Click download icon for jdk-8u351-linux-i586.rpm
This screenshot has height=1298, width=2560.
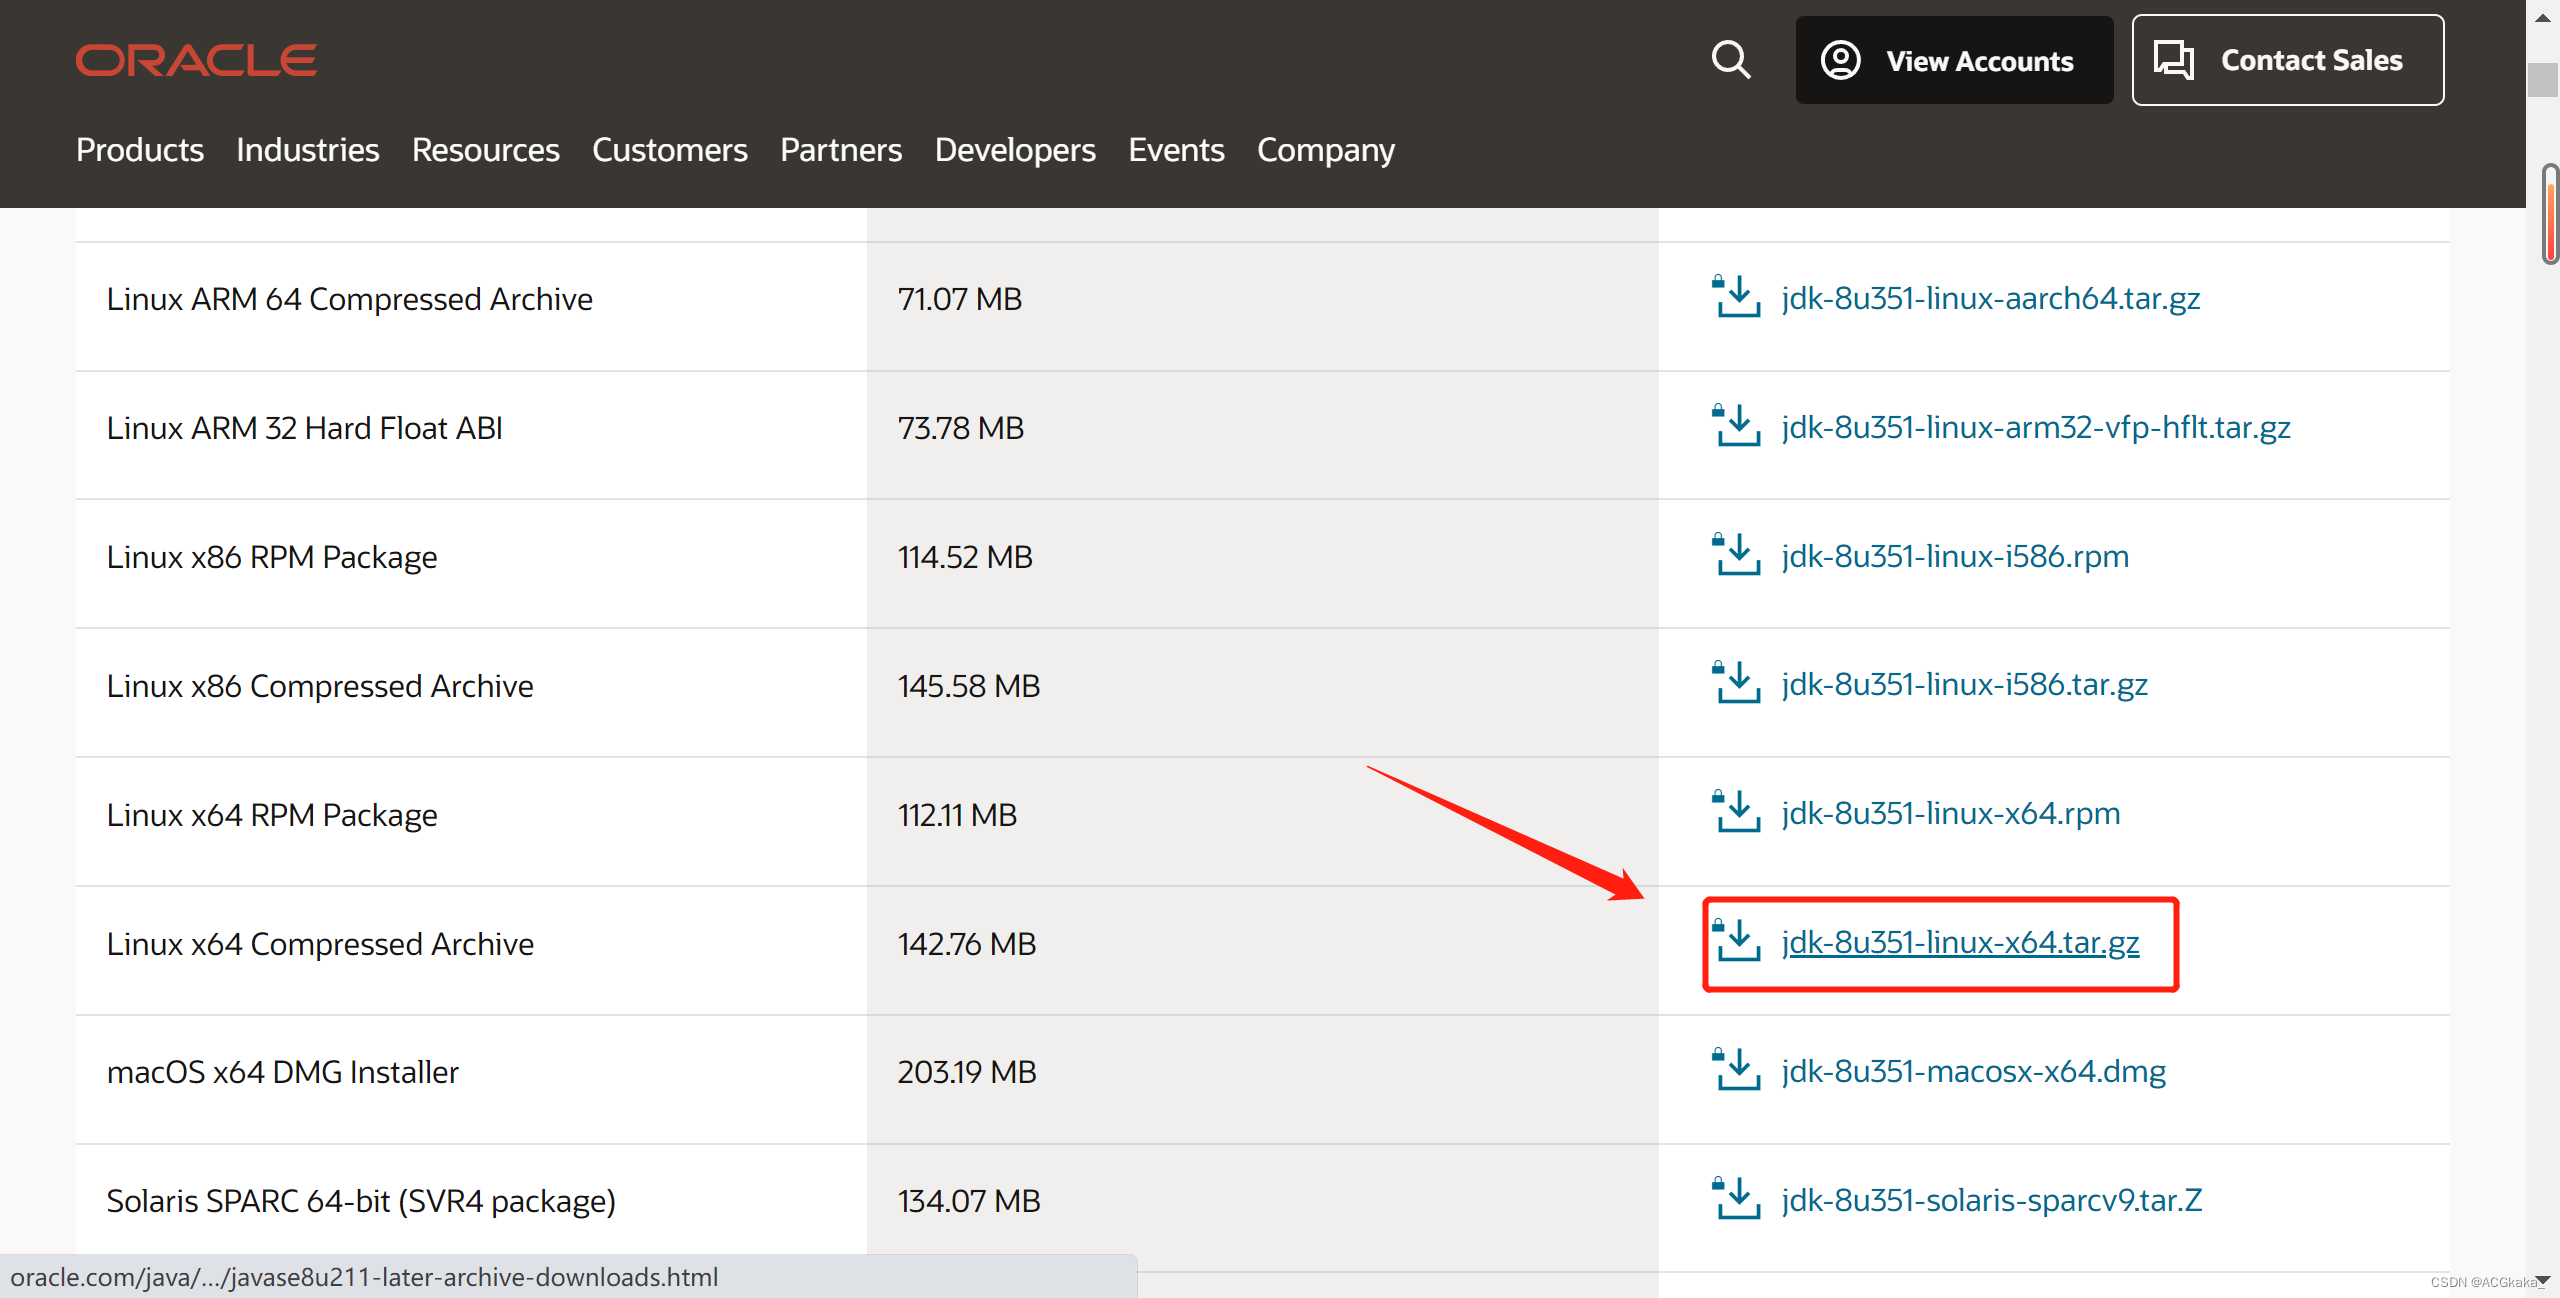[x=1736, y=555]
